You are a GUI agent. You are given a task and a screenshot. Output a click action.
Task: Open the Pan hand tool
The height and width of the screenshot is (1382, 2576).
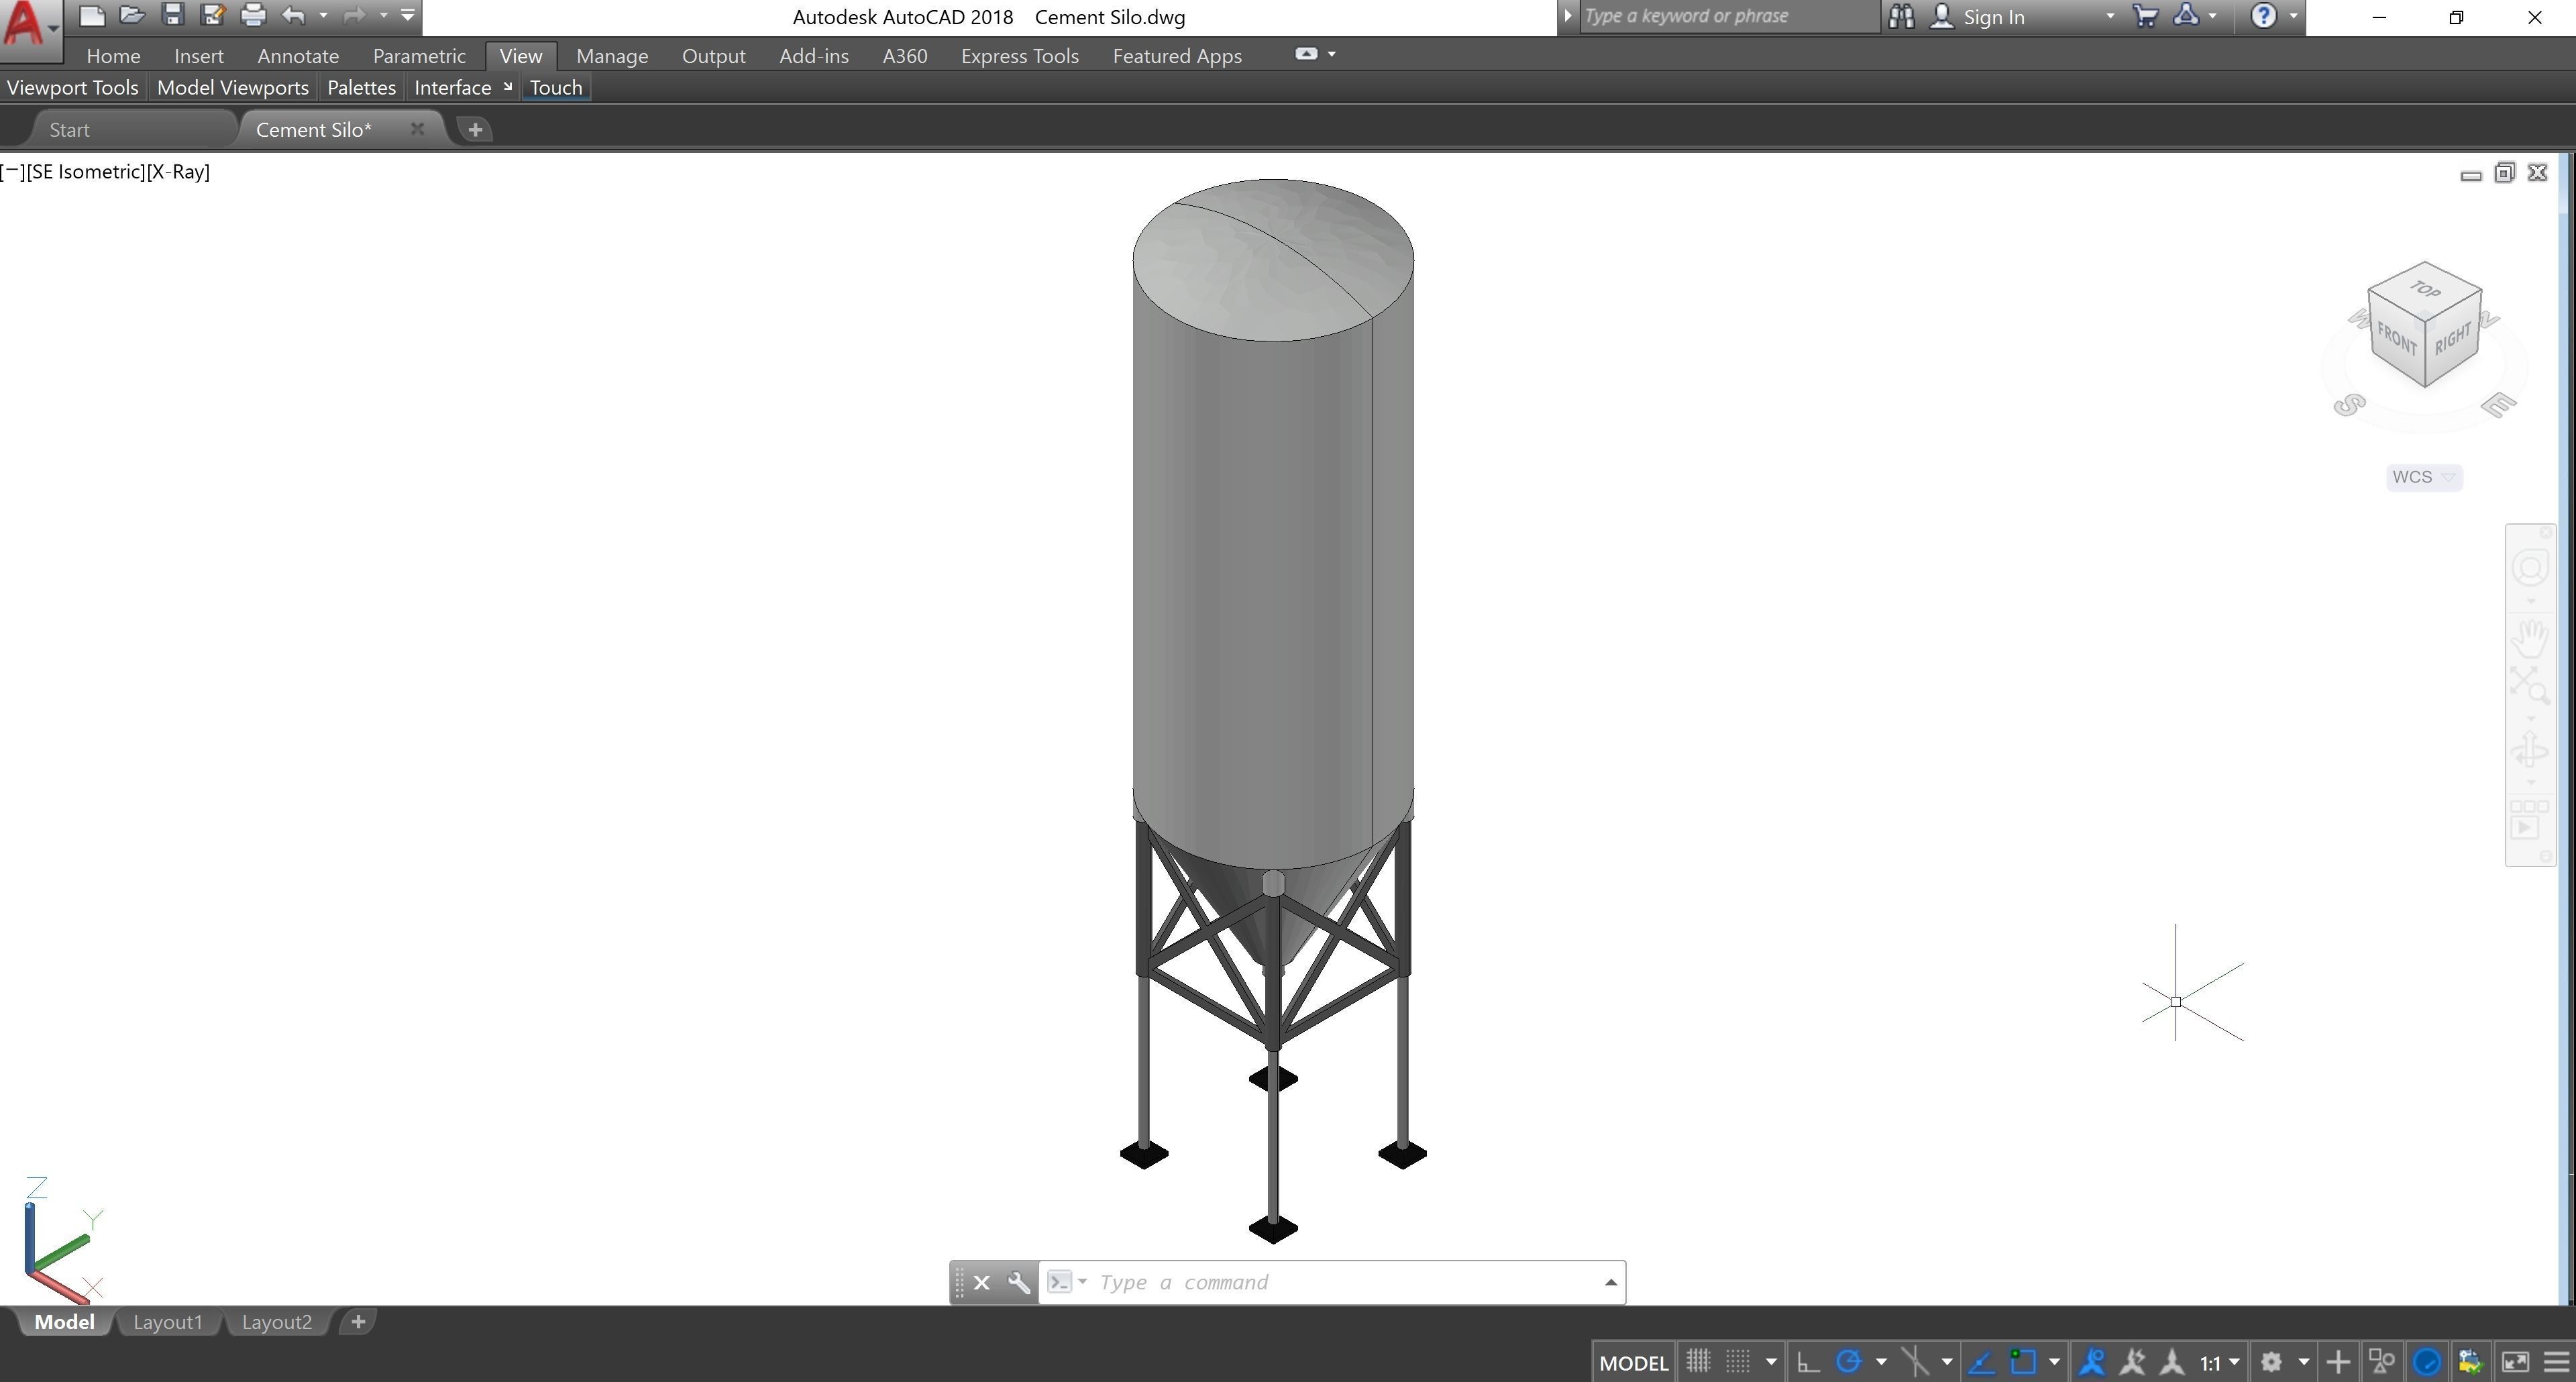coord(2530,636)
